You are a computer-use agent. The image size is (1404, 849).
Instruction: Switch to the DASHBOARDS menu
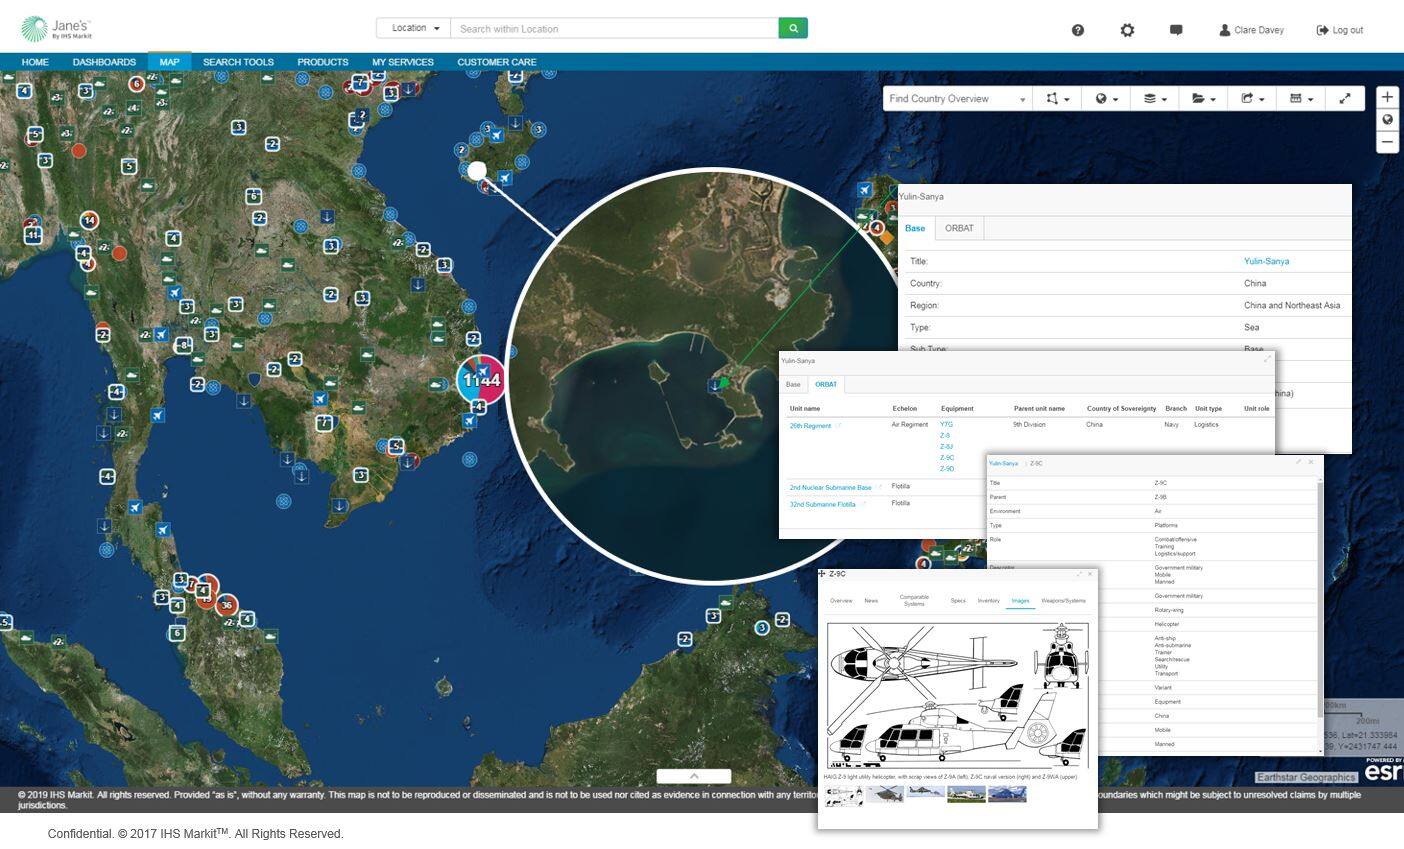104,62
